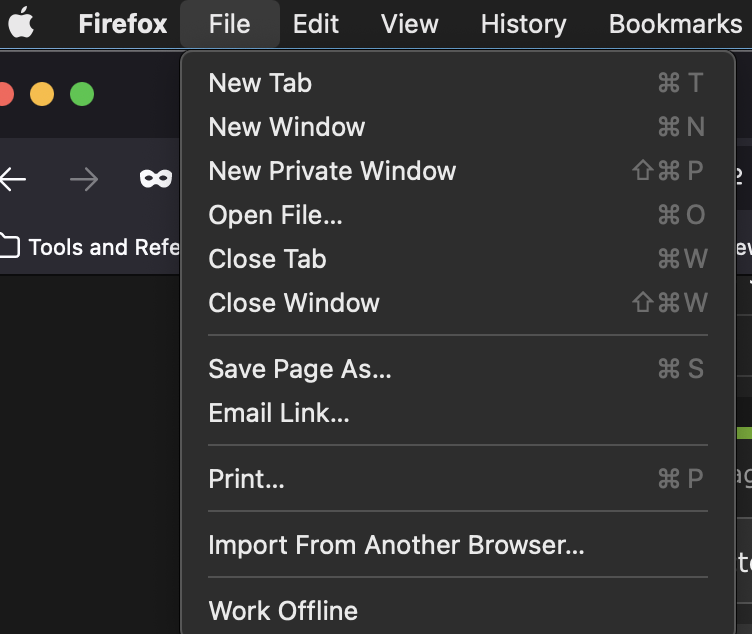Viewport: 752px width, 634px height.
Task: Open the Edit menu
Action: [x=316, y=24]
